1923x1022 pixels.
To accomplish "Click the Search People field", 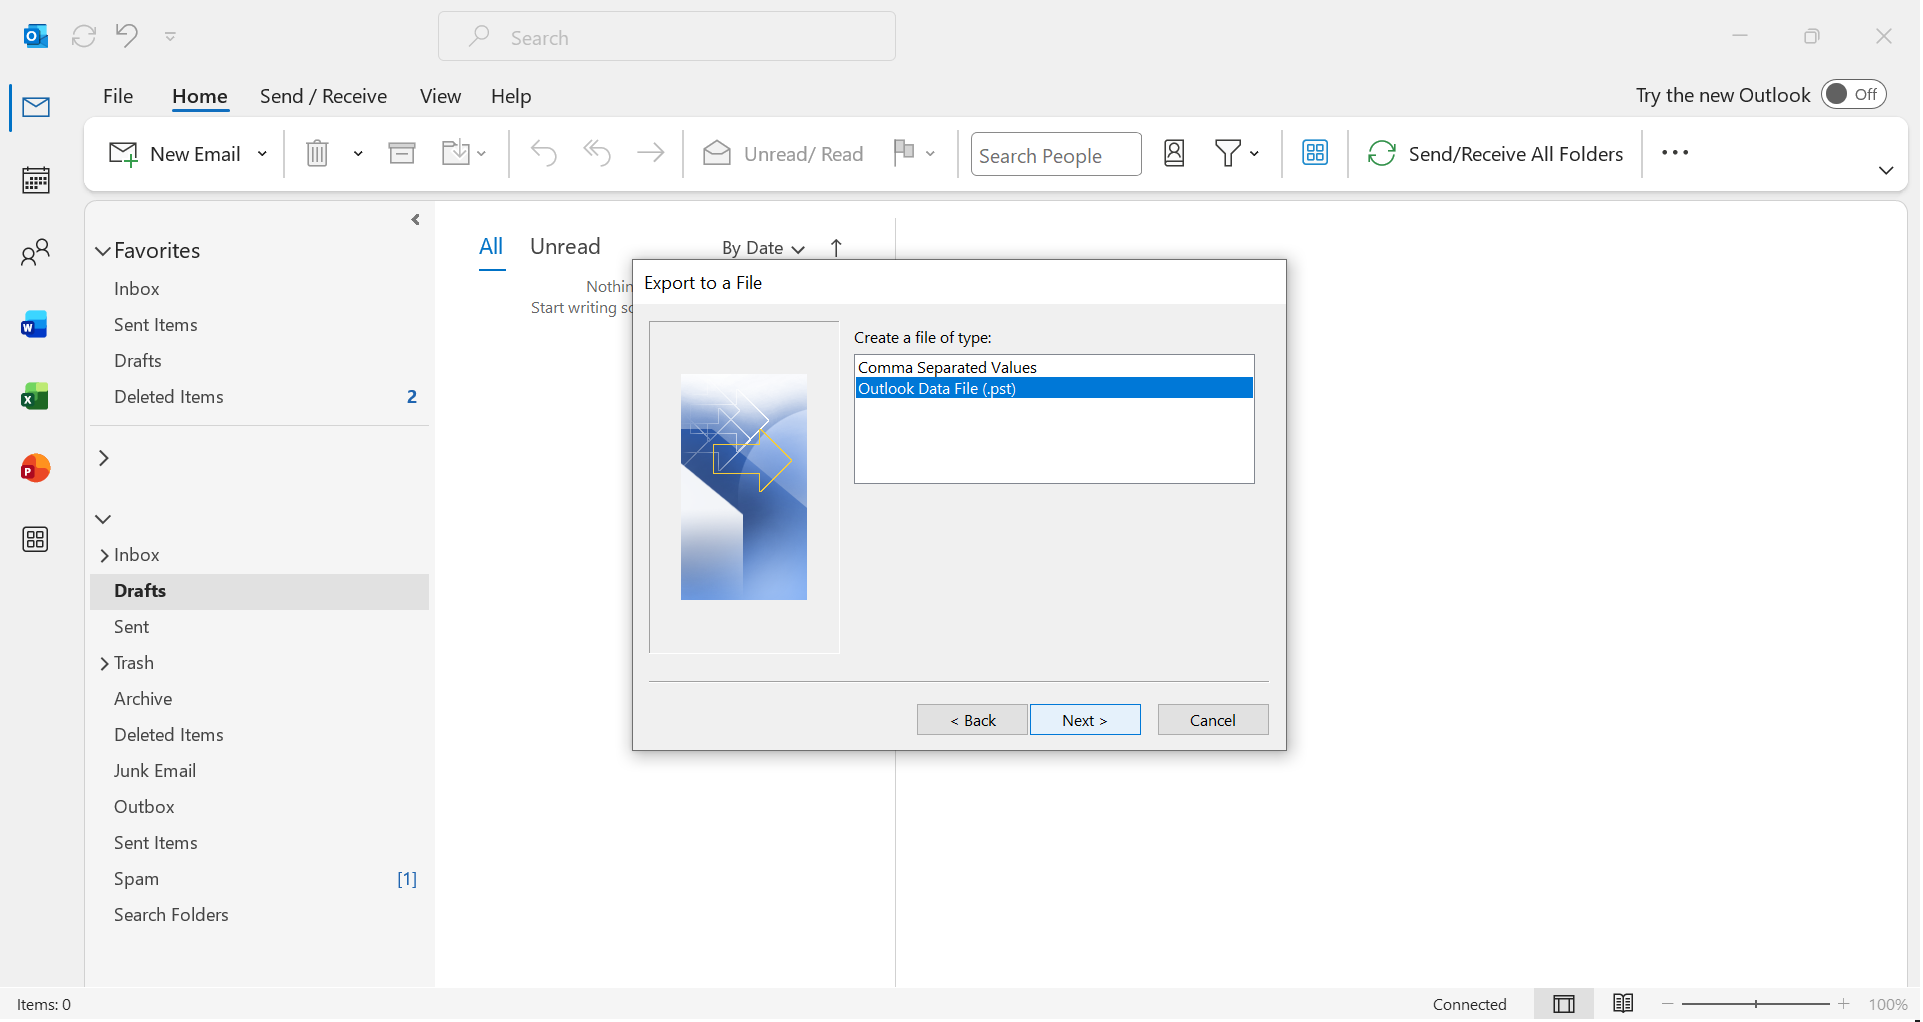I will (1056, 155).
